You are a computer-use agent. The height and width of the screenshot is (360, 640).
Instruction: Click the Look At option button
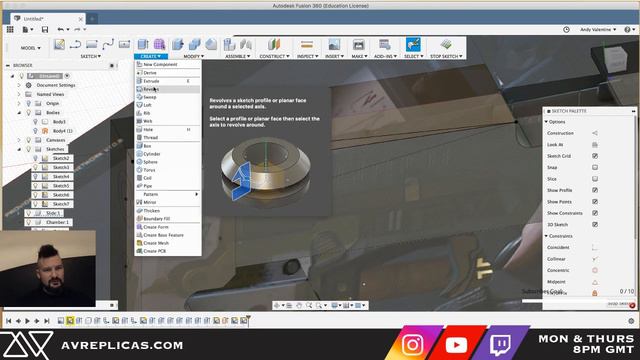[595, 144]
